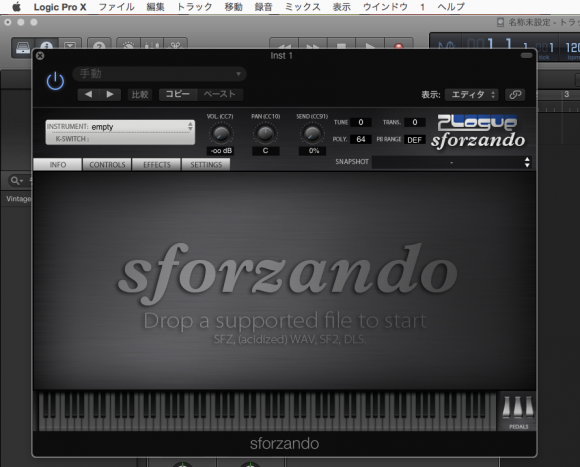
Task: Open the トラック menu
Action: click(195, 7)
